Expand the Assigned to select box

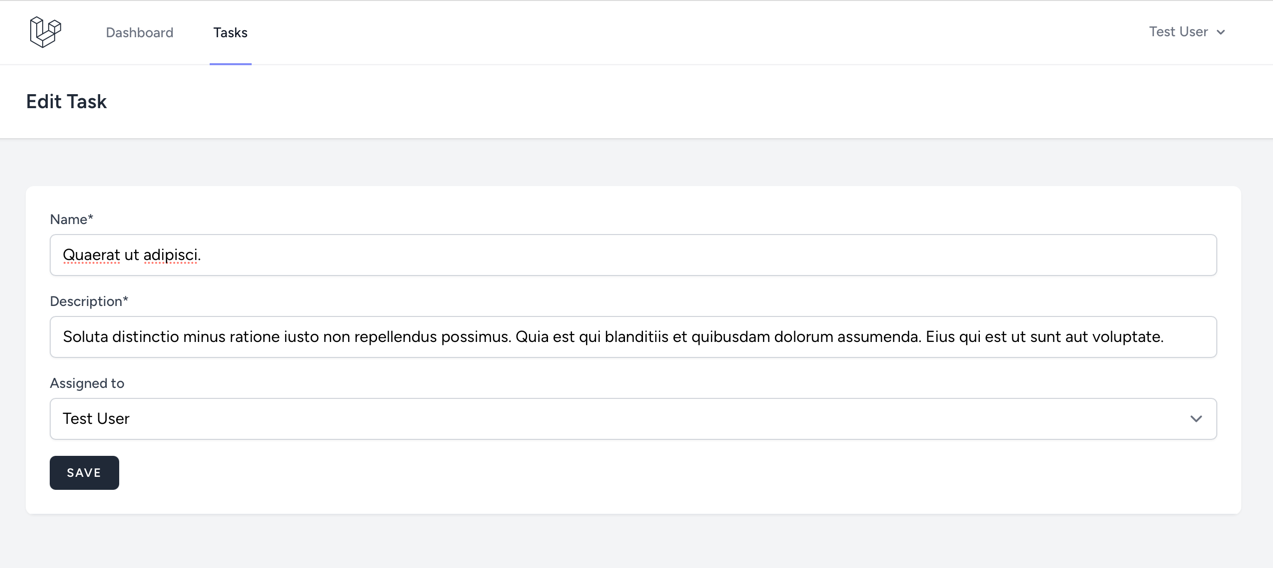633,419
